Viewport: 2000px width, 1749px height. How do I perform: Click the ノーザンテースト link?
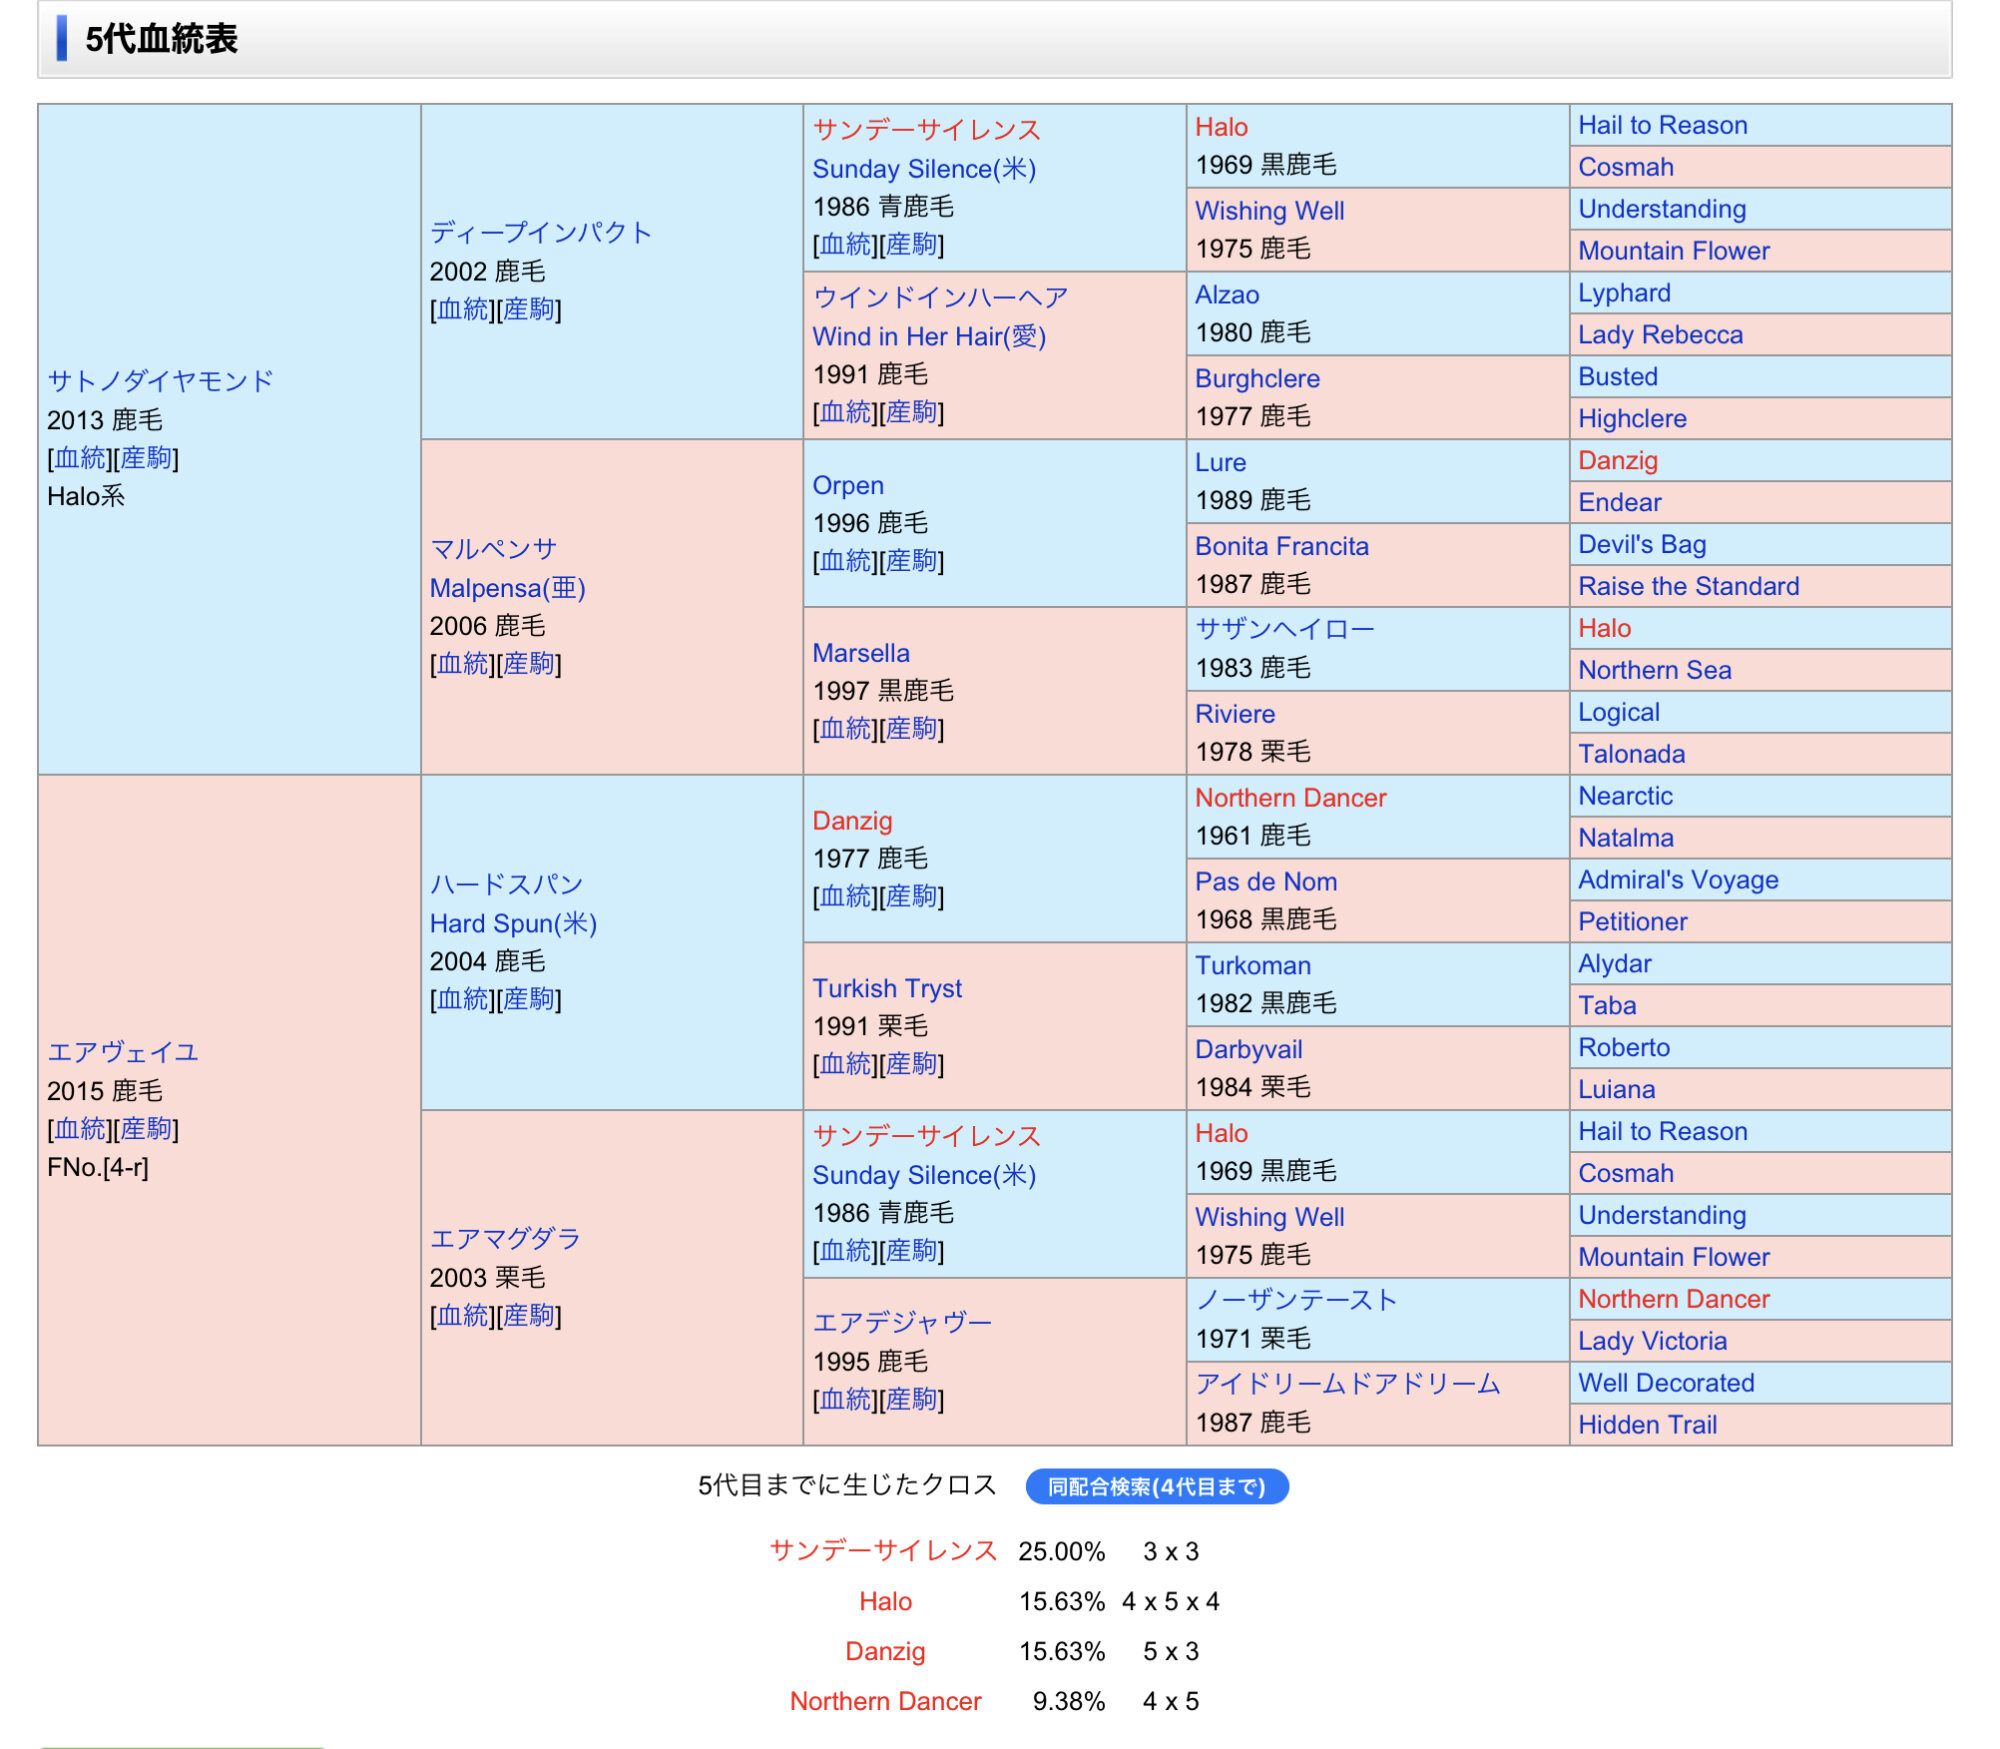point(1296,1299)
